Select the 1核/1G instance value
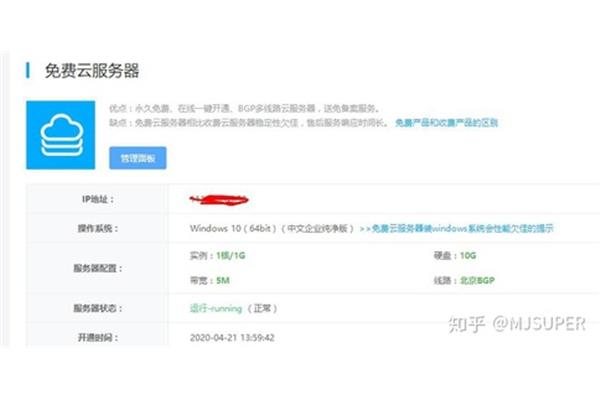 tap(230, 255)
